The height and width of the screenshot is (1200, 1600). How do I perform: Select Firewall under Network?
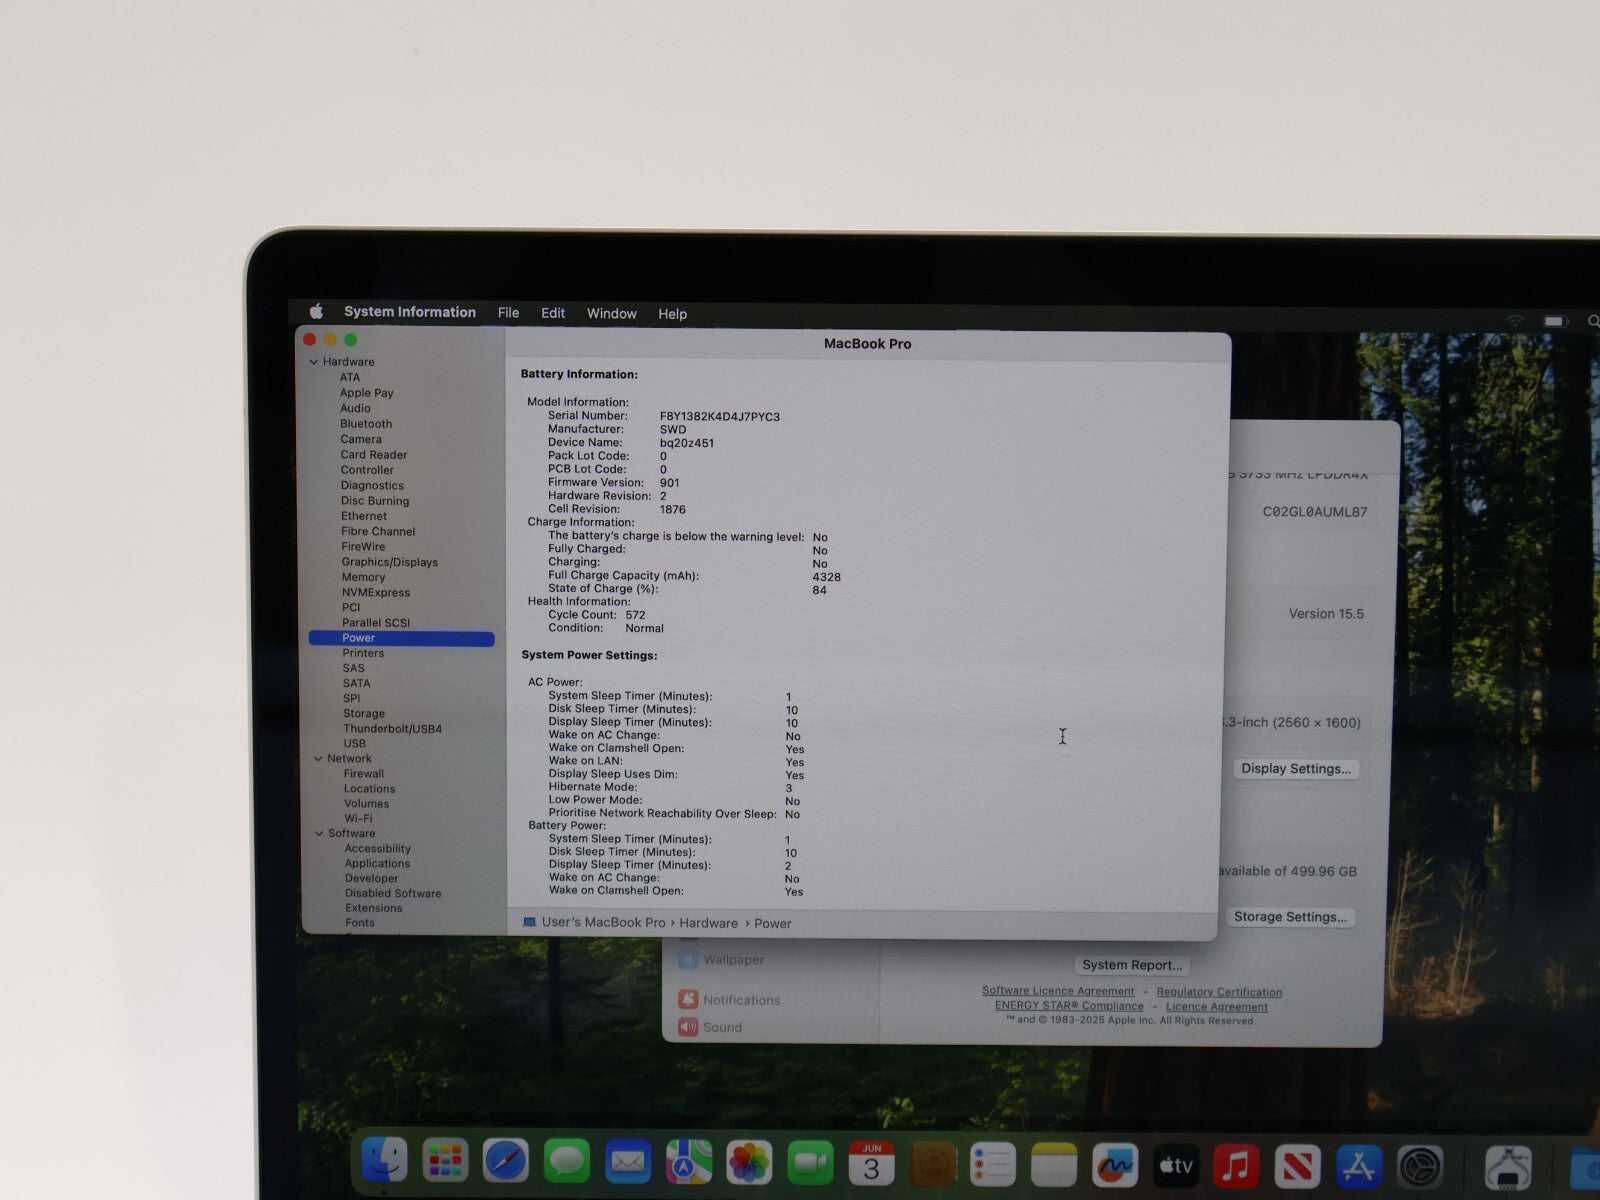click(364, 774)
